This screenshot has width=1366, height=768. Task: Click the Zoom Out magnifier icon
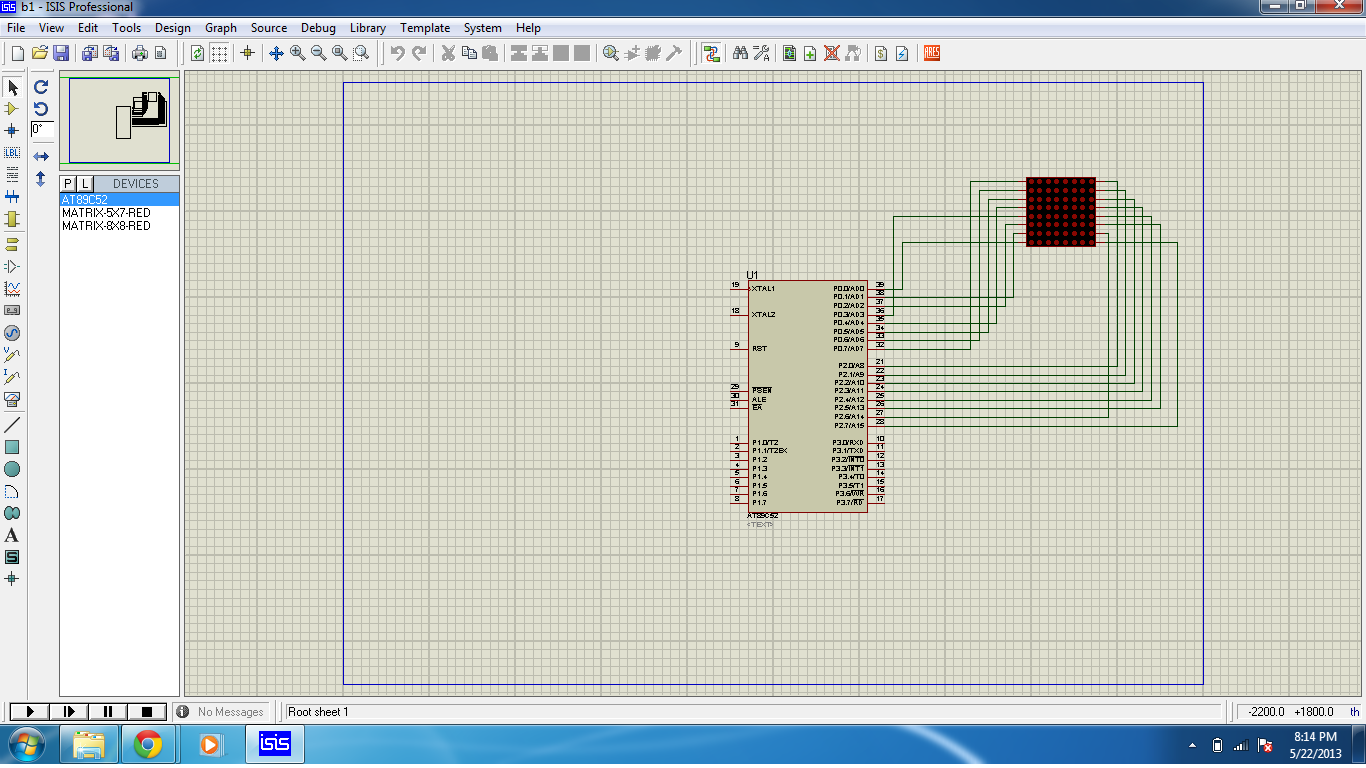pos(318,53)
